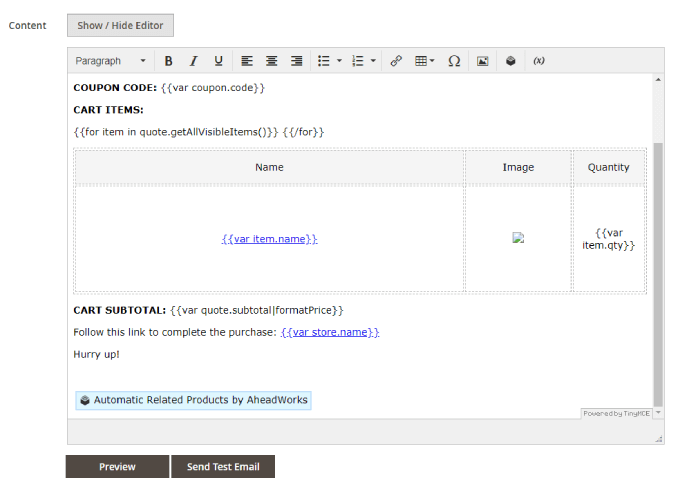
Task: Click the editor resize handle
Action: 659,439
